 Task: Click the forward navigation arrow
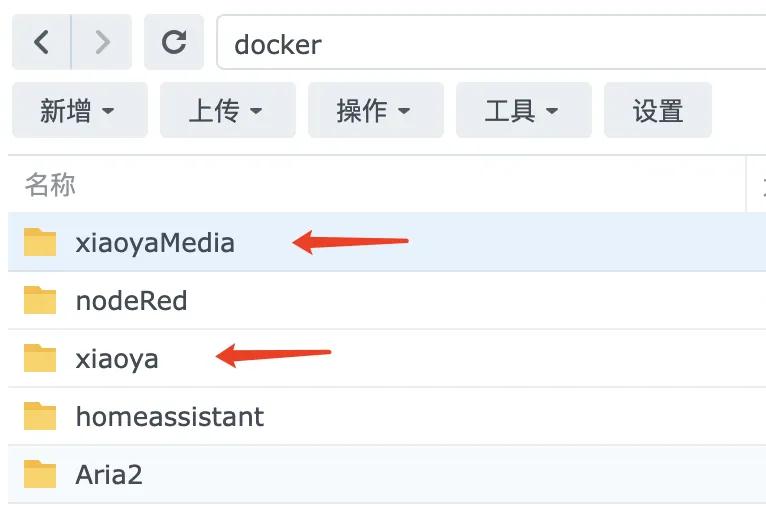coord(101,42)
